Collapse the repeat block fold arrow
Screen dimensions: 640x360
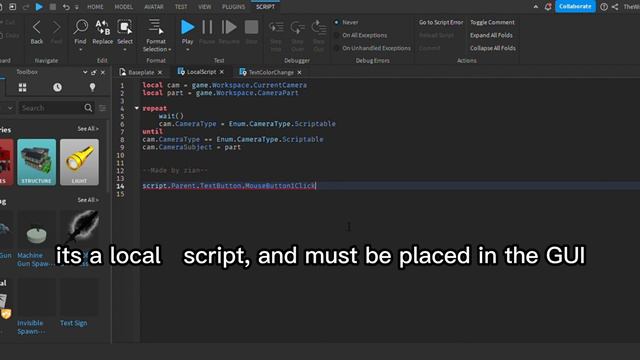coord(137,108)
